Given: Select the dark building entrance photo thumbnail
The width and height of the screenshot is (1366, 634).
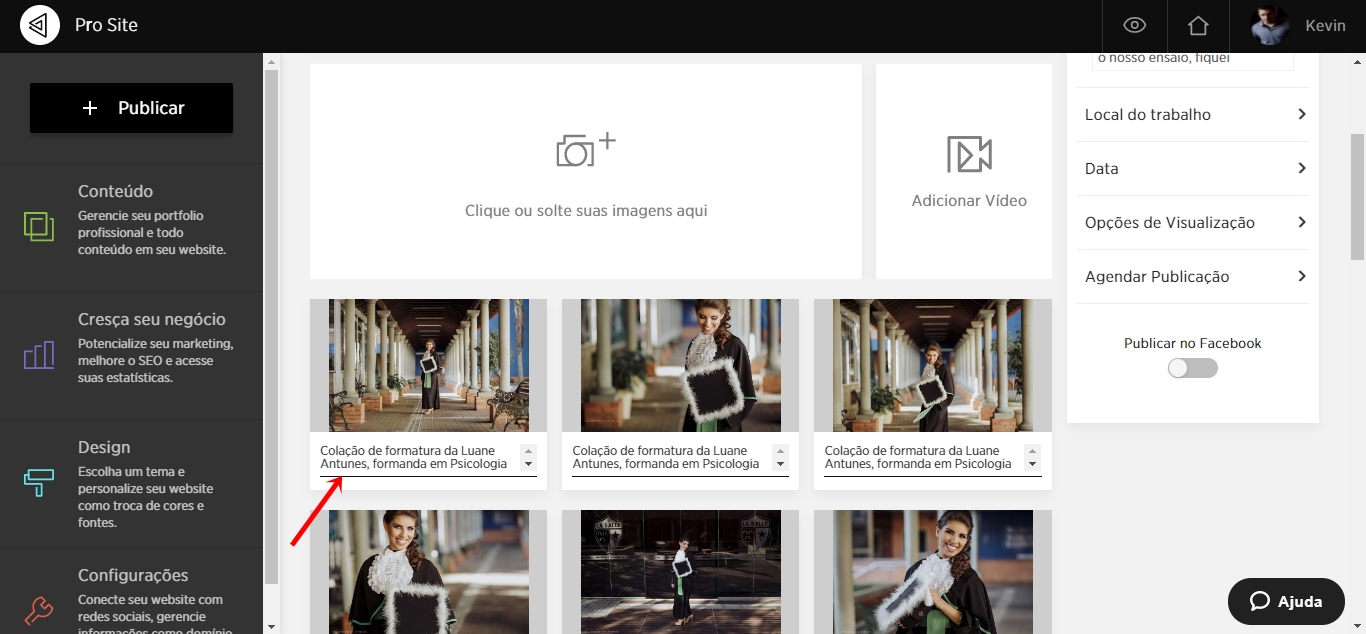Looking at the screenshot, I should pos(680,572).
